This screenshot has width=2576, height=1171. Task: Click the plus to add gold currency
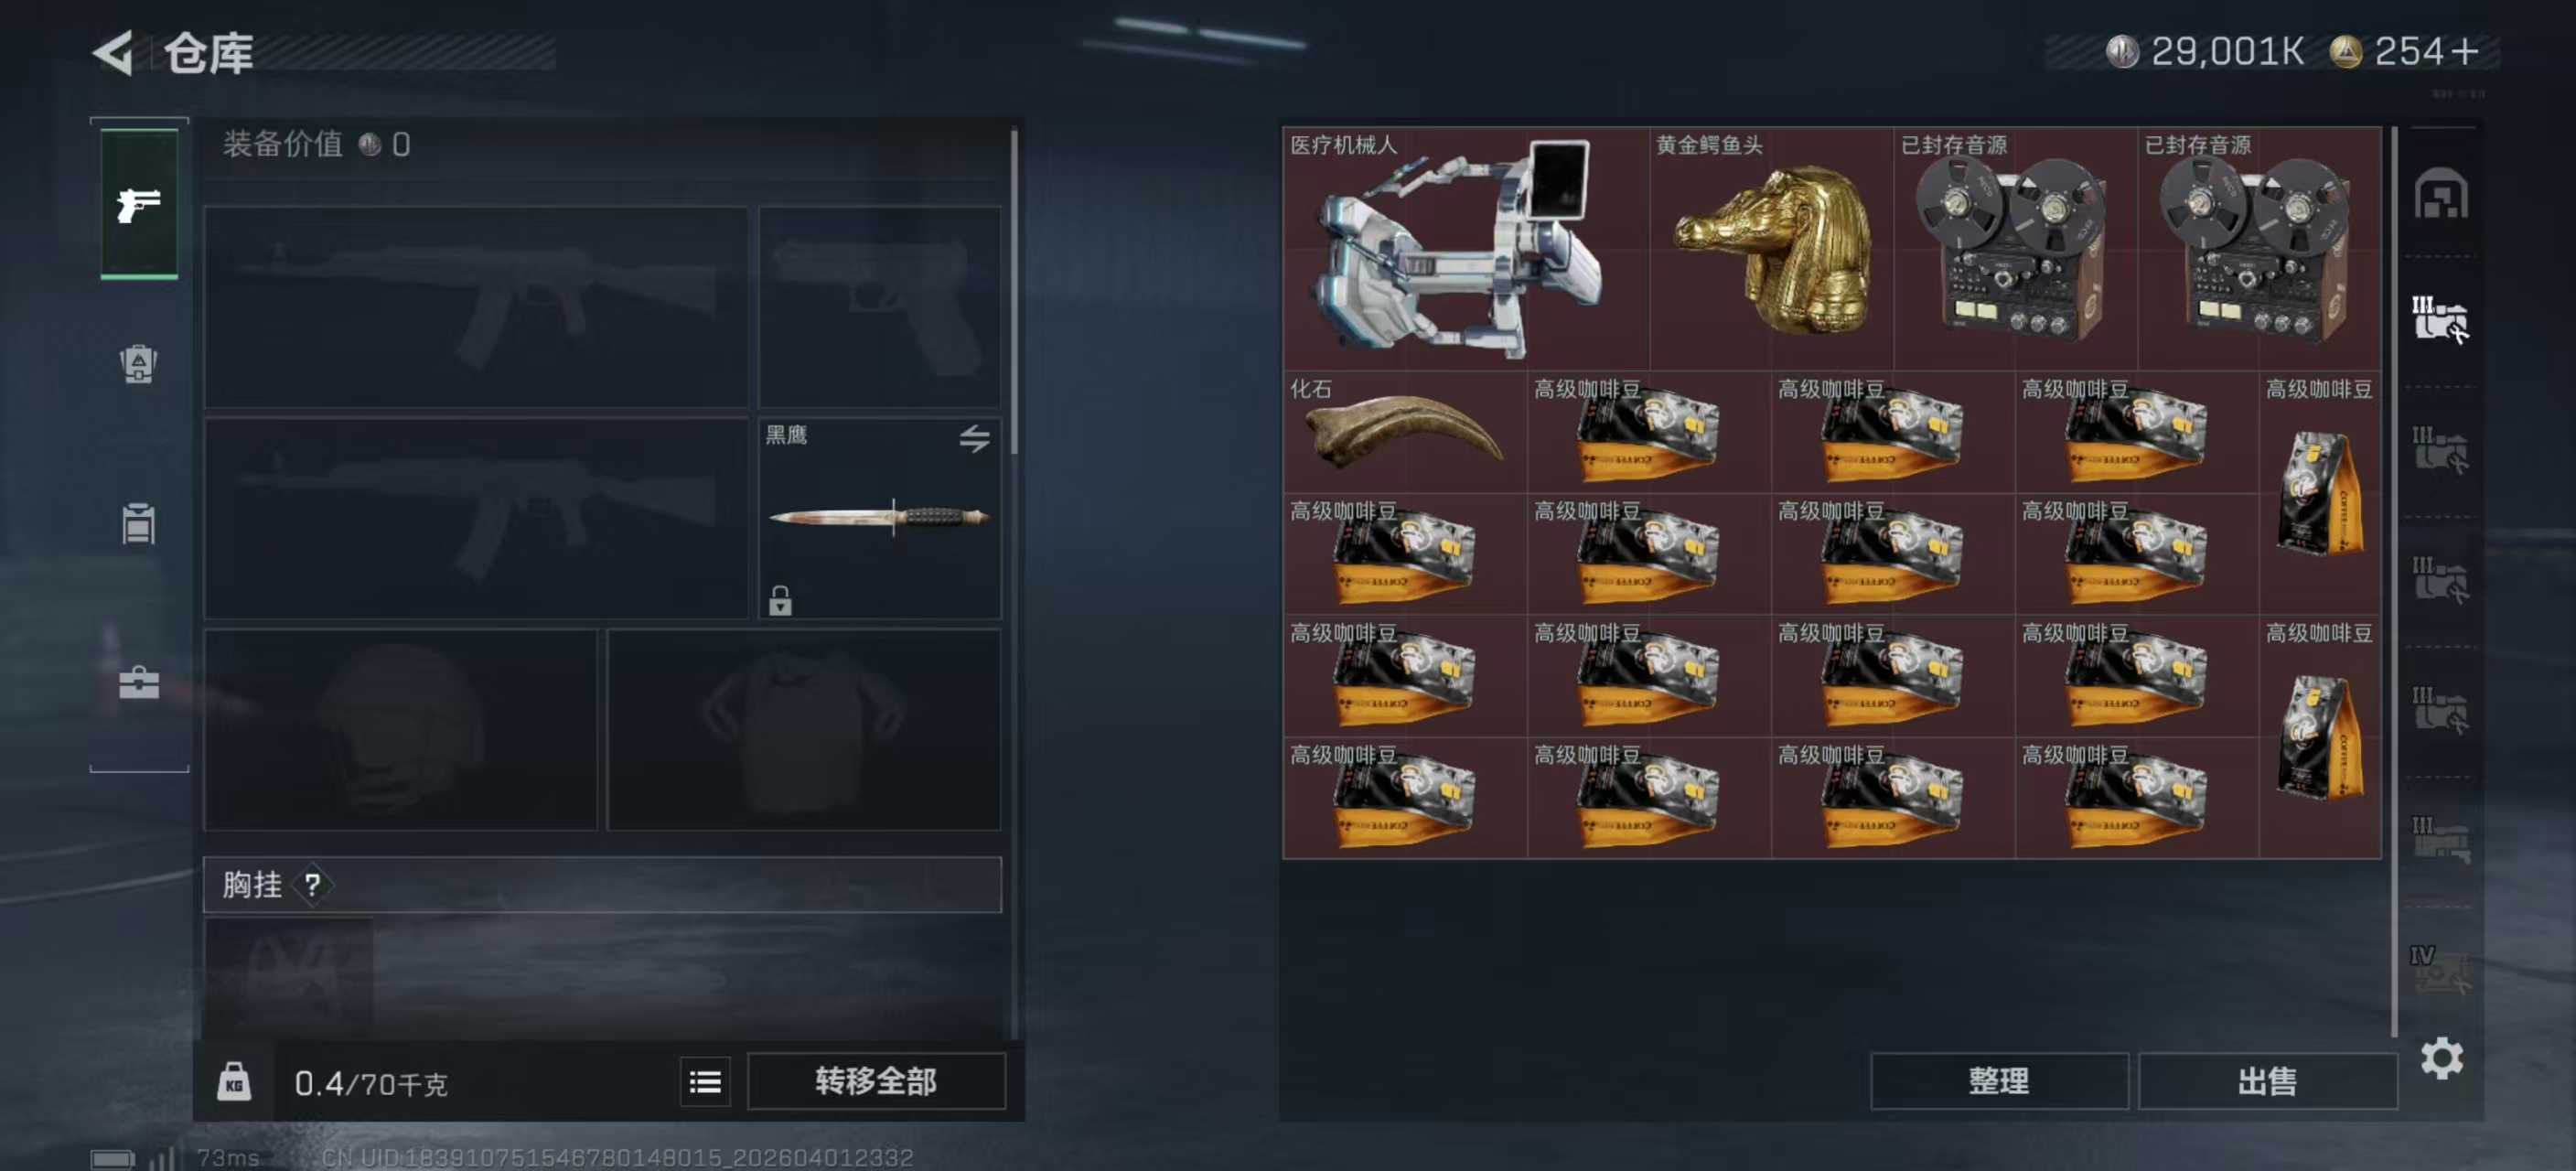click(x=2465, y=51)
